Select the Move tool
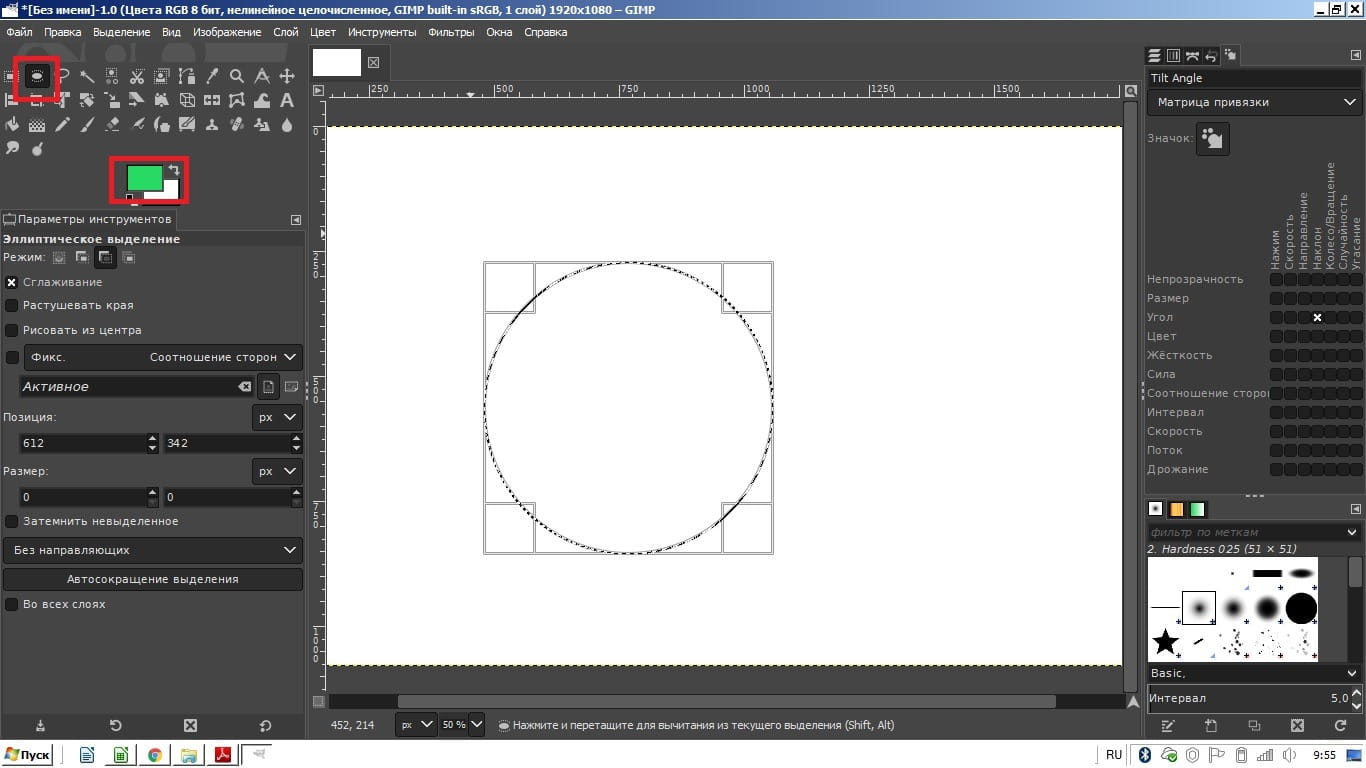The width and height of the screenshot is (1366, 768). [x=287, y=76]
